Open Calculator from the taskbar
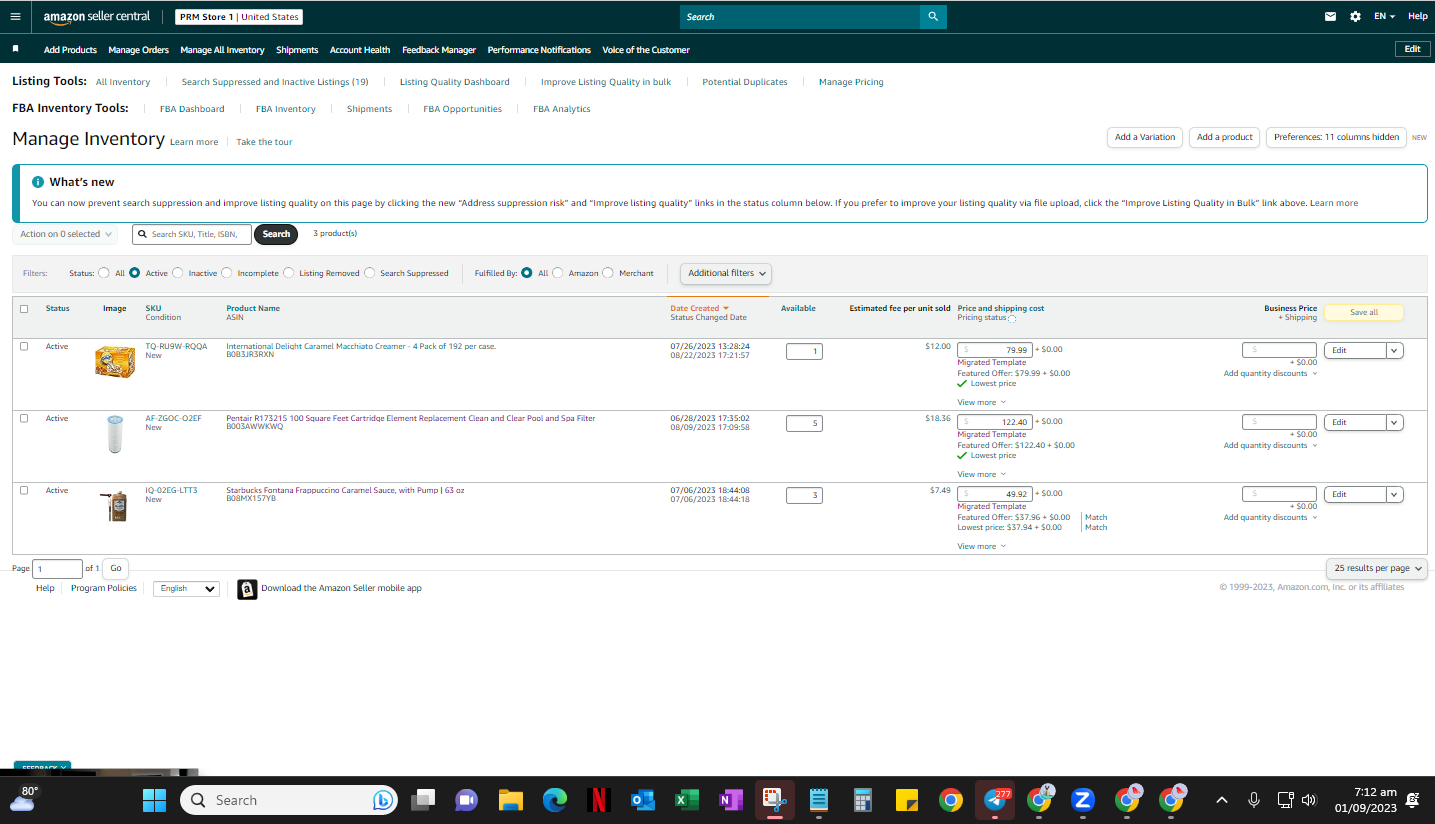This screenshot has height=824, width=1435. point(863,800)
